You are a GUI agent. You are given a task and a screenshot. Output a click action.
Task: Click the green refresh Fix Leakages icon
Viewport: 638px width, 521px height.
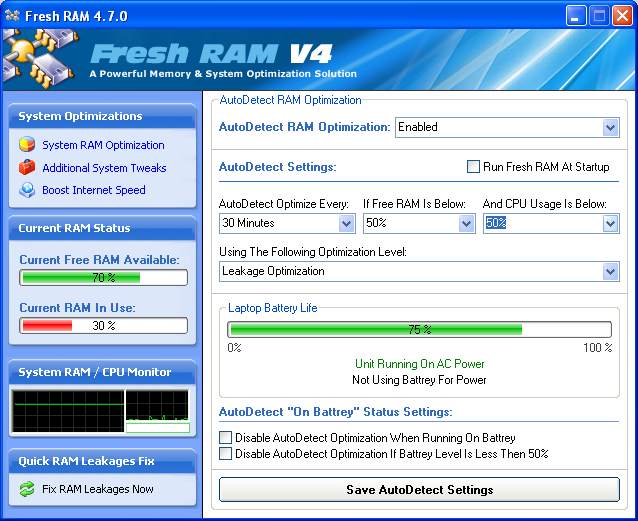27,489
